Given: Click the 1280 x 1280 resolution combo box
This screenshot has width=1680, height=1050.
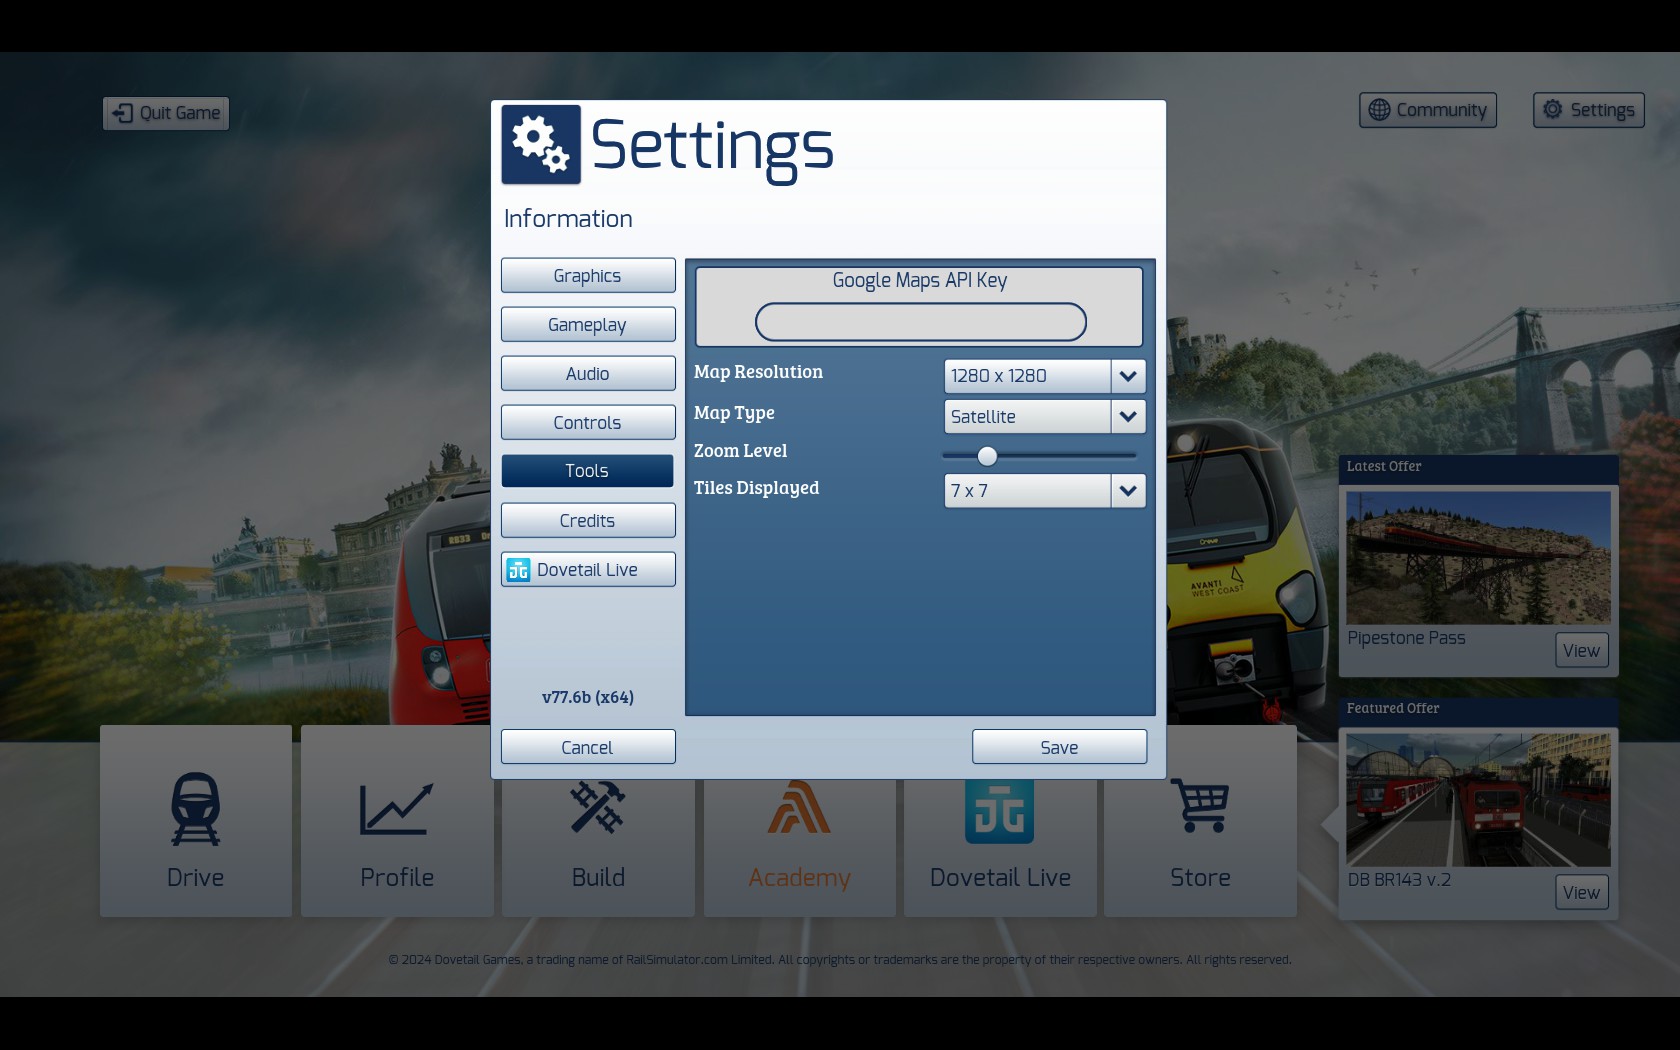Looking at the screenshot, I should coord(1045,377).
